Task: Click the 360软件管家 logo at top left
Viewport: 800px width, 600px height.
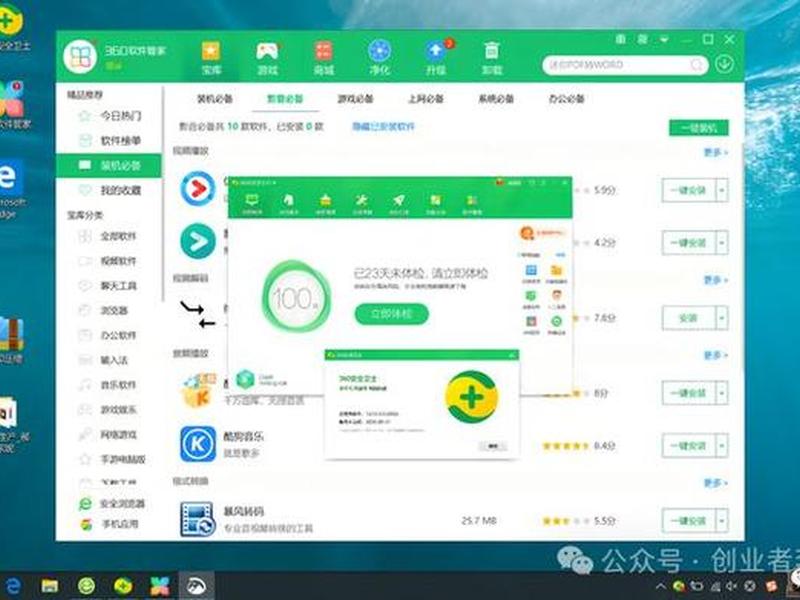Action: tap(80, 56)
